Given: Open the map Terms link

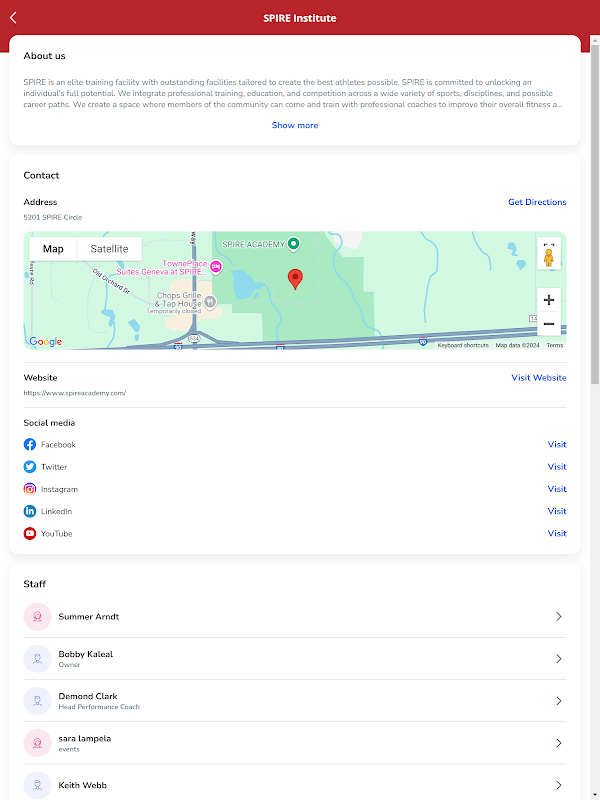Looking at the screenshot, I should (555, 345).
